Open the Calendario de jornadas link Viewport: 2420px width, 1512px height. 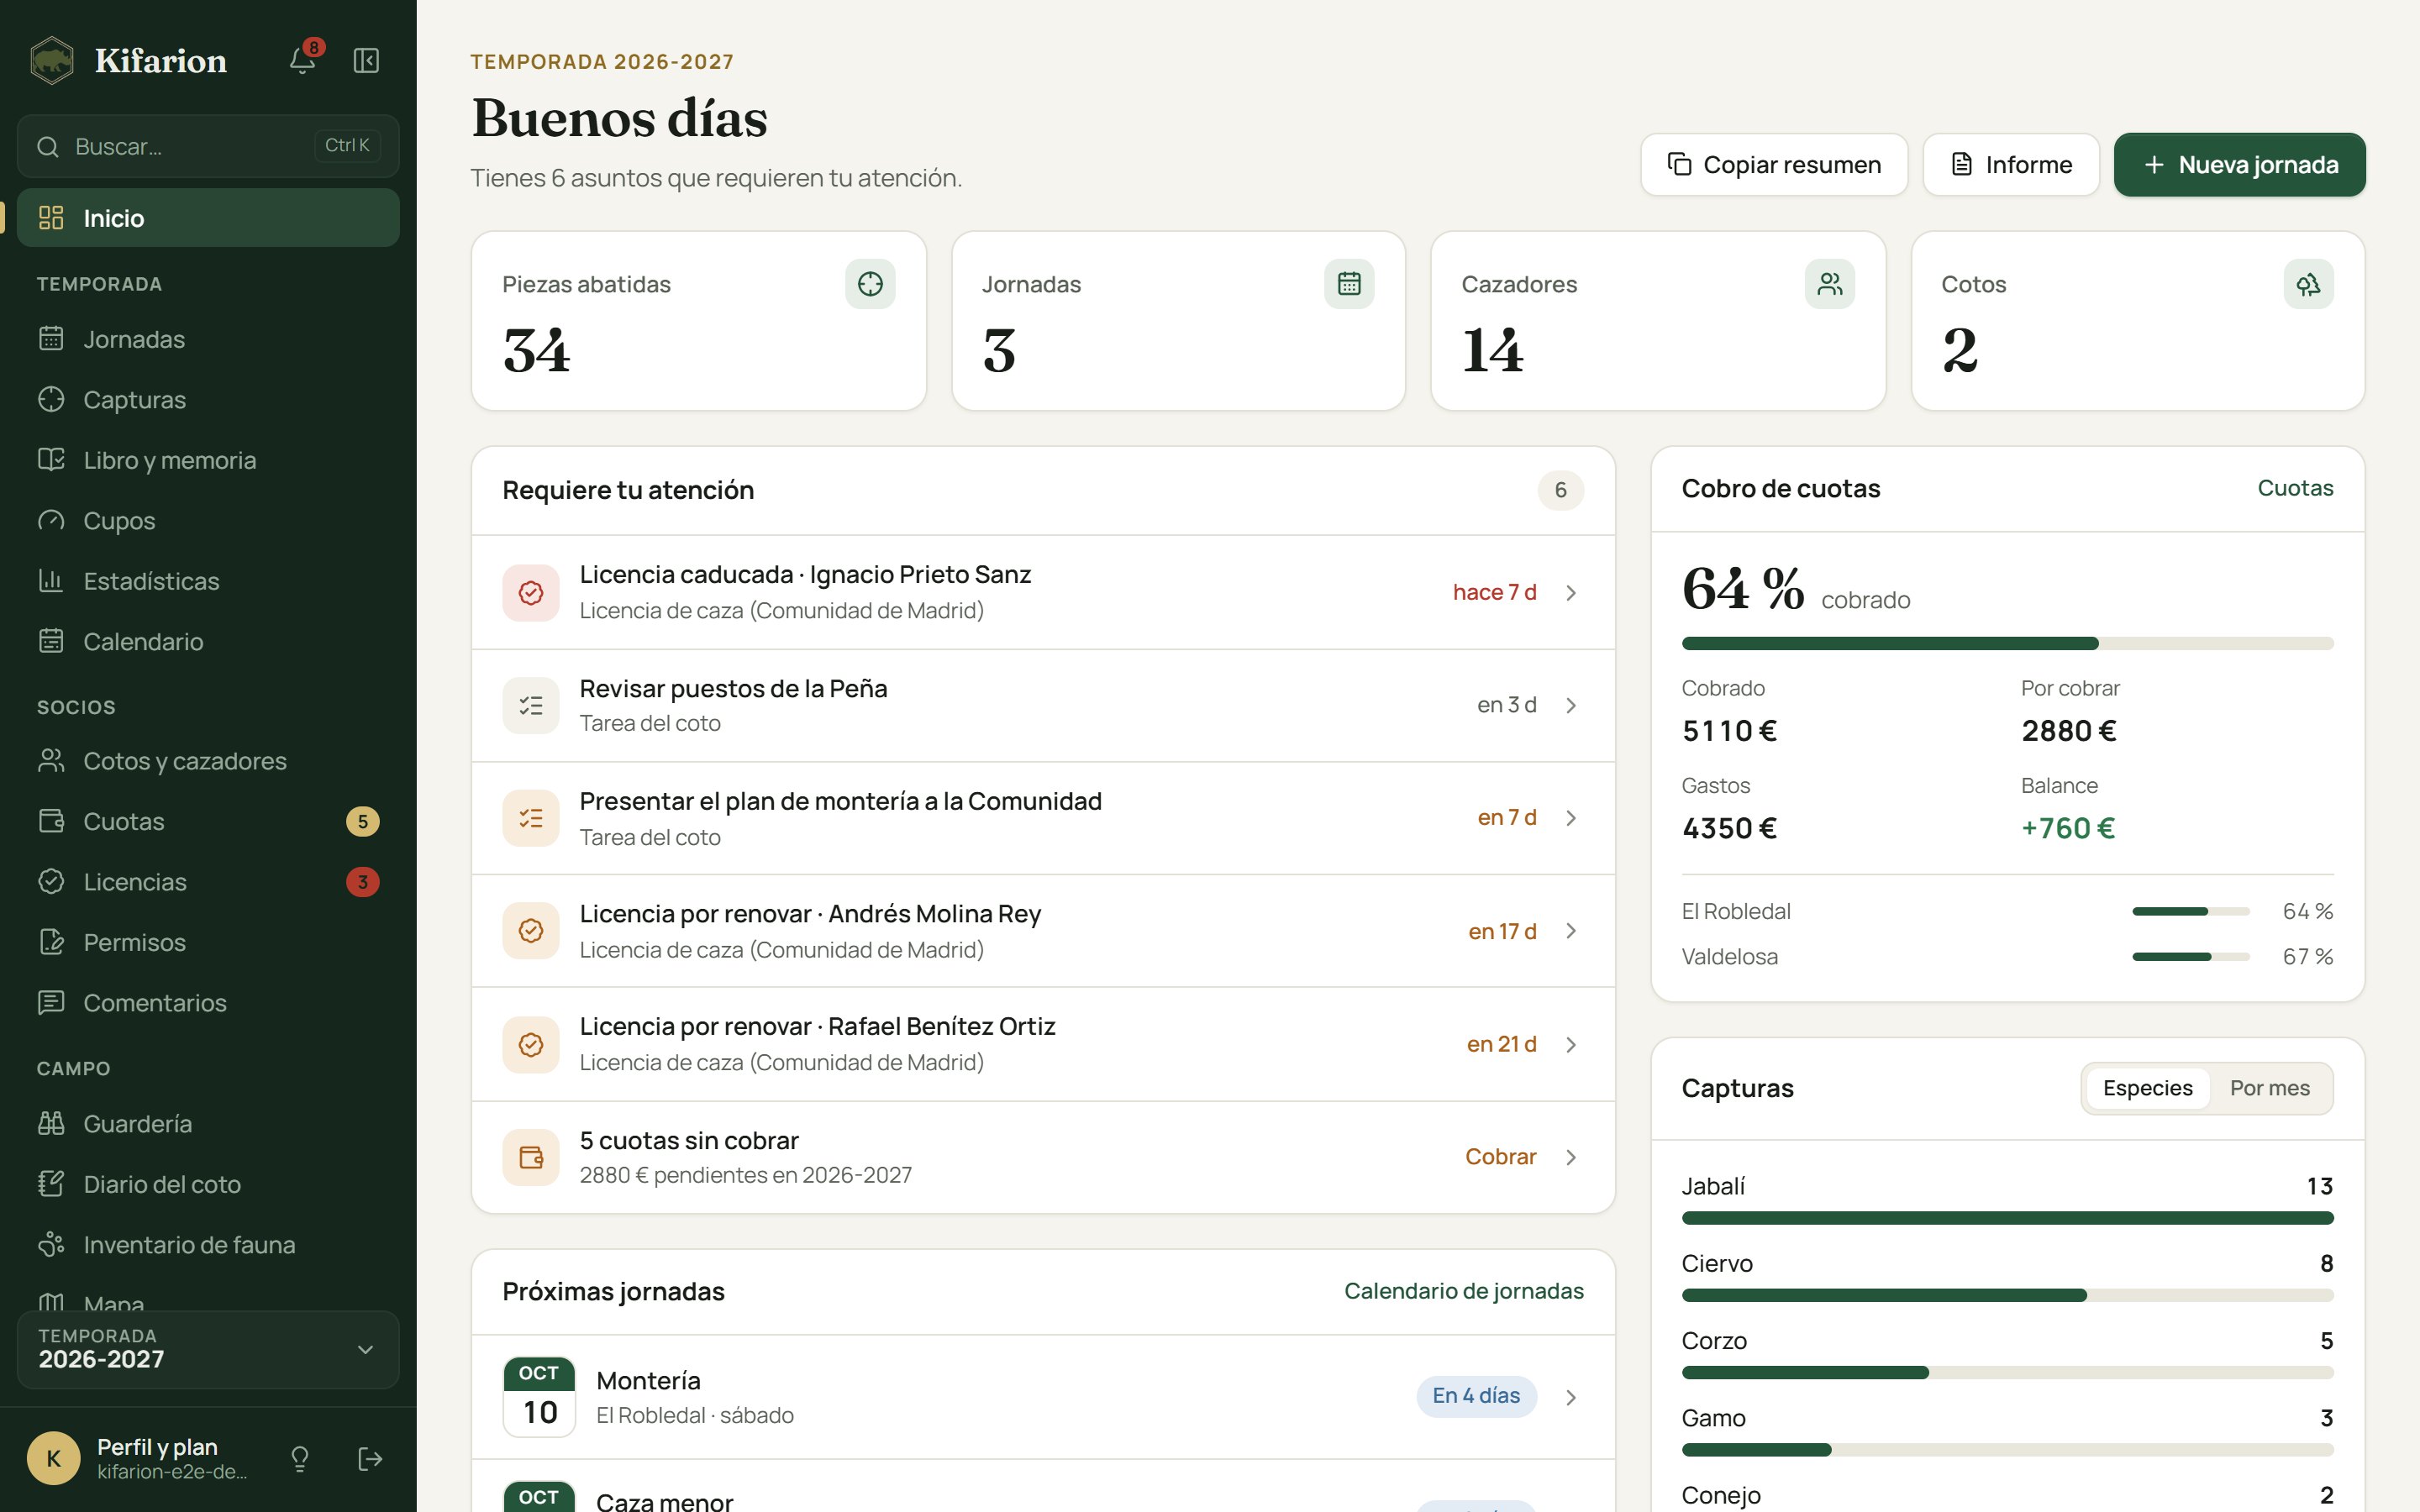point(1463,1291)
